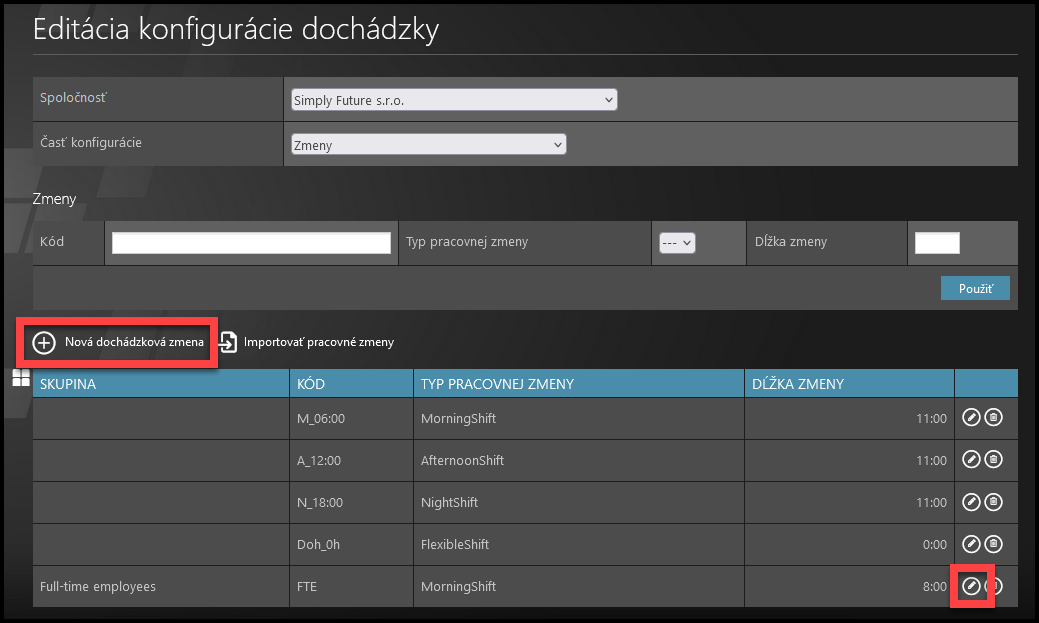Delete the M_06:00 shift row

point(993,418)
